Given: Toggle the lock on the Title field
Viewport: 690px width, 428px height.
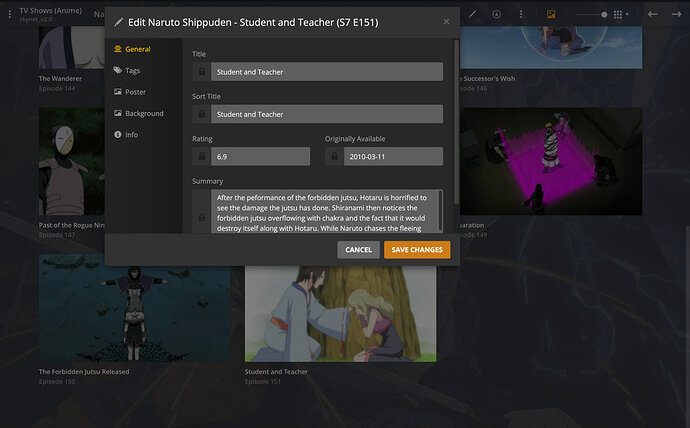Looking at the screenshot, I should click(x=202, y=71).
